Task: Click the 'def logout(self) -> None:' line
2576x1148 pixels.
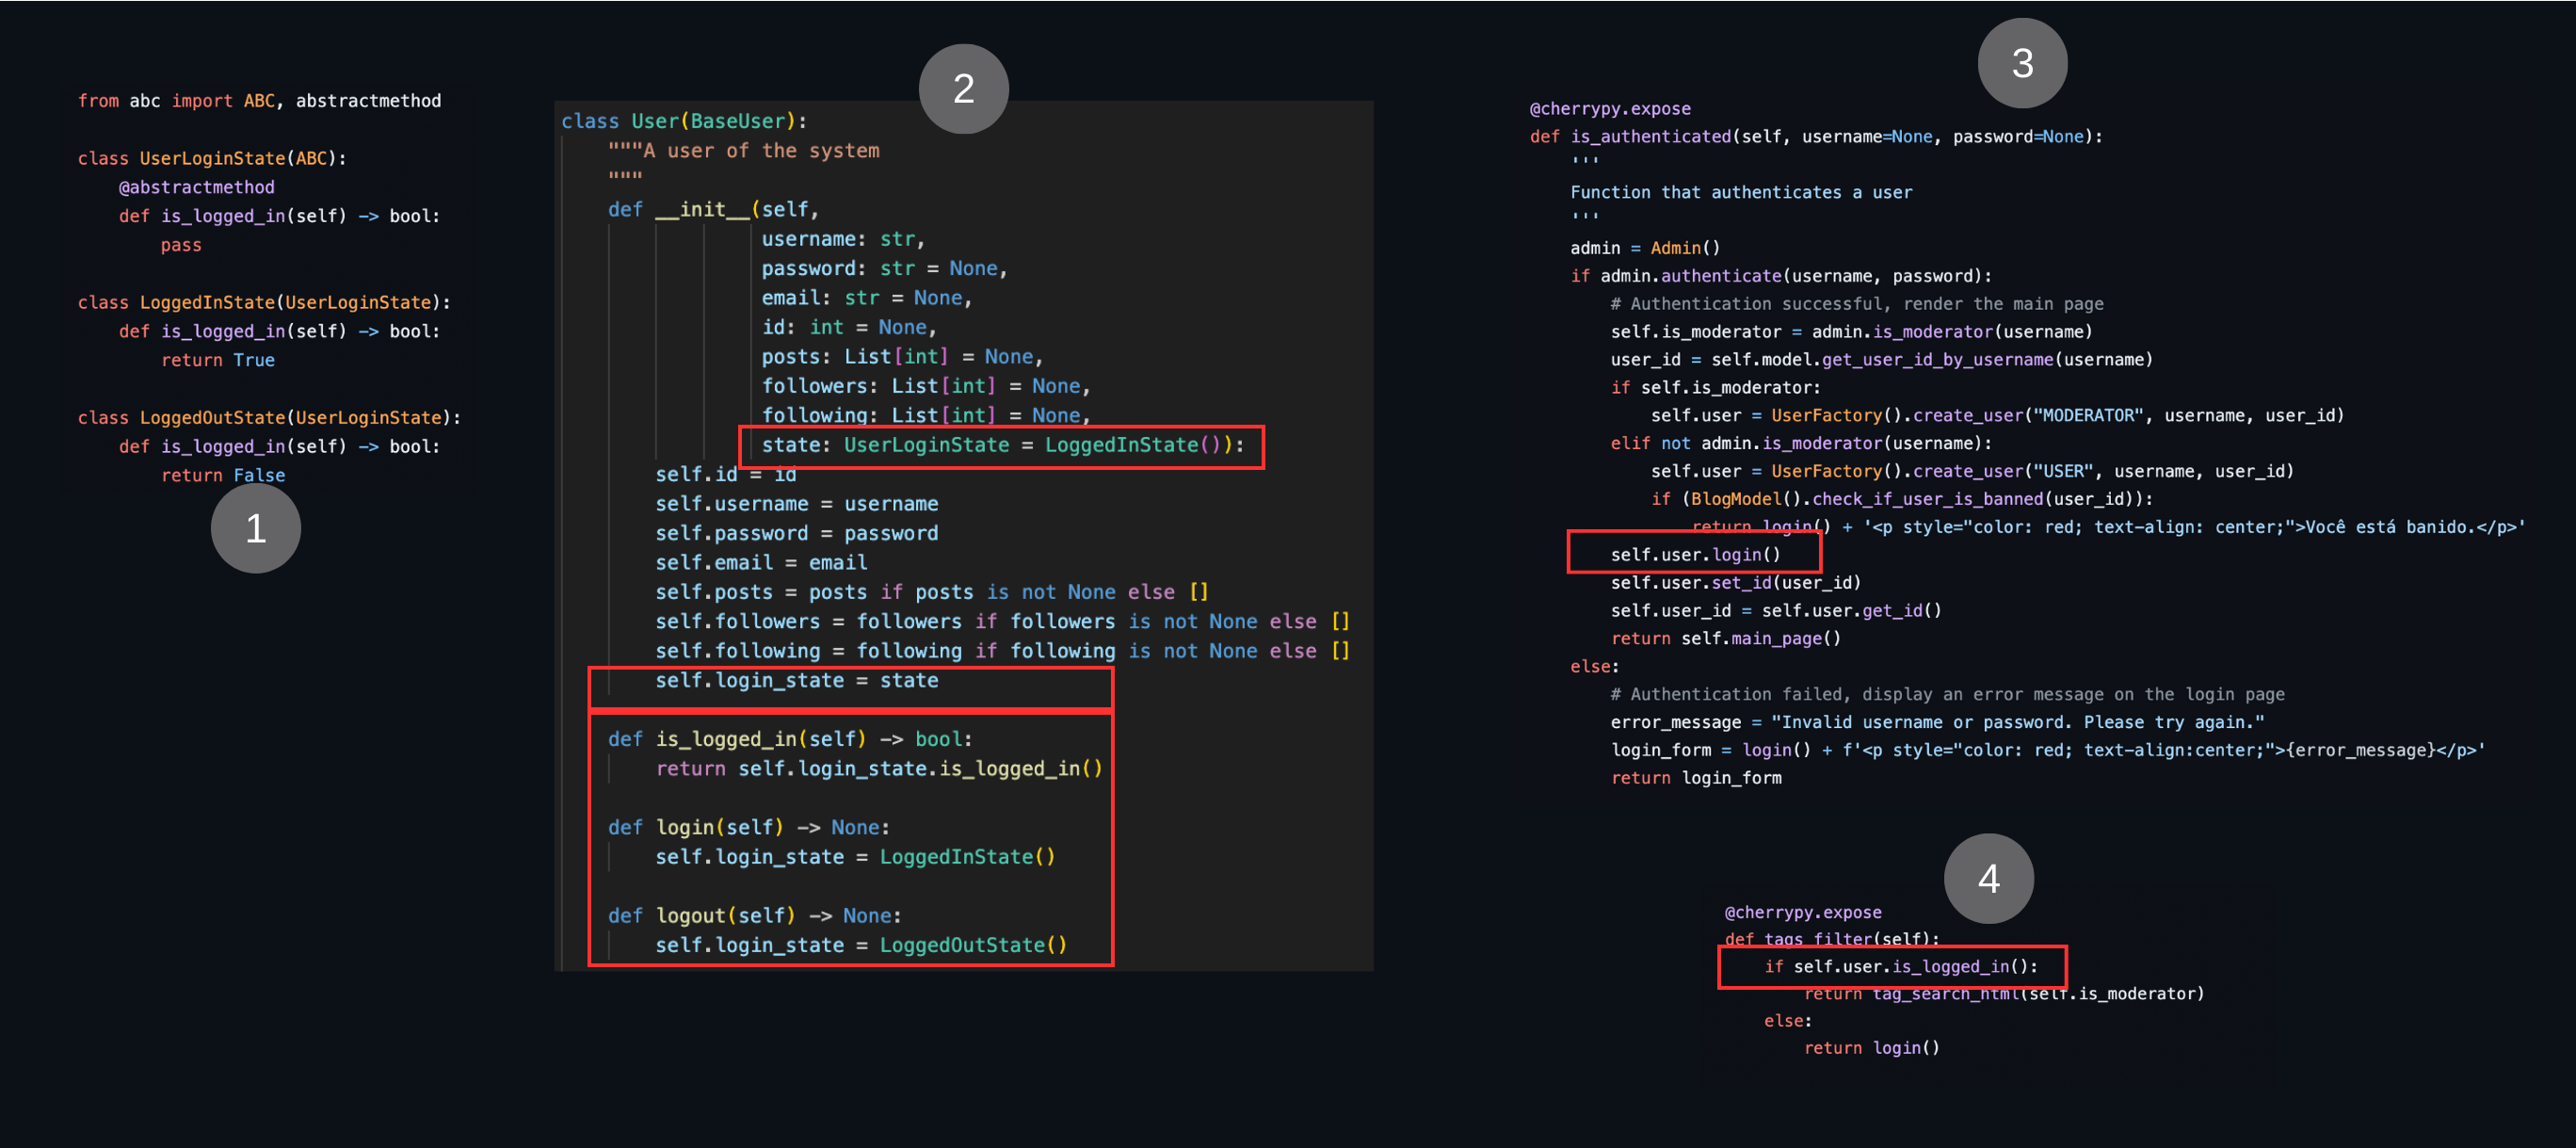Action: click(x=754, y=916)
